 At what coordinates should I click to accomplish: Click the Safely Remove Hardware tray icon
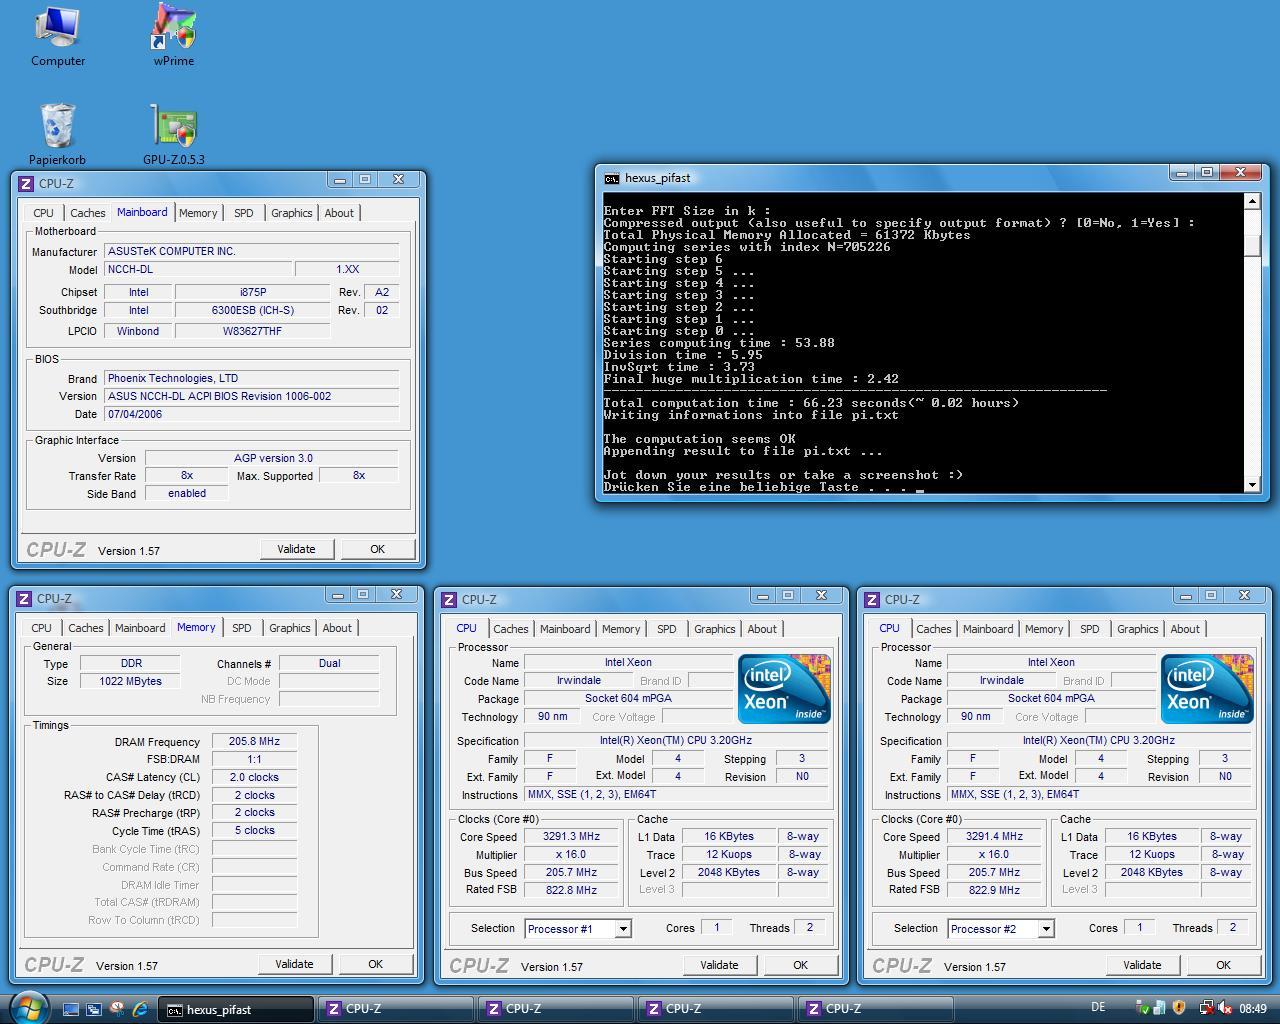click(x=1143, y=1008)
